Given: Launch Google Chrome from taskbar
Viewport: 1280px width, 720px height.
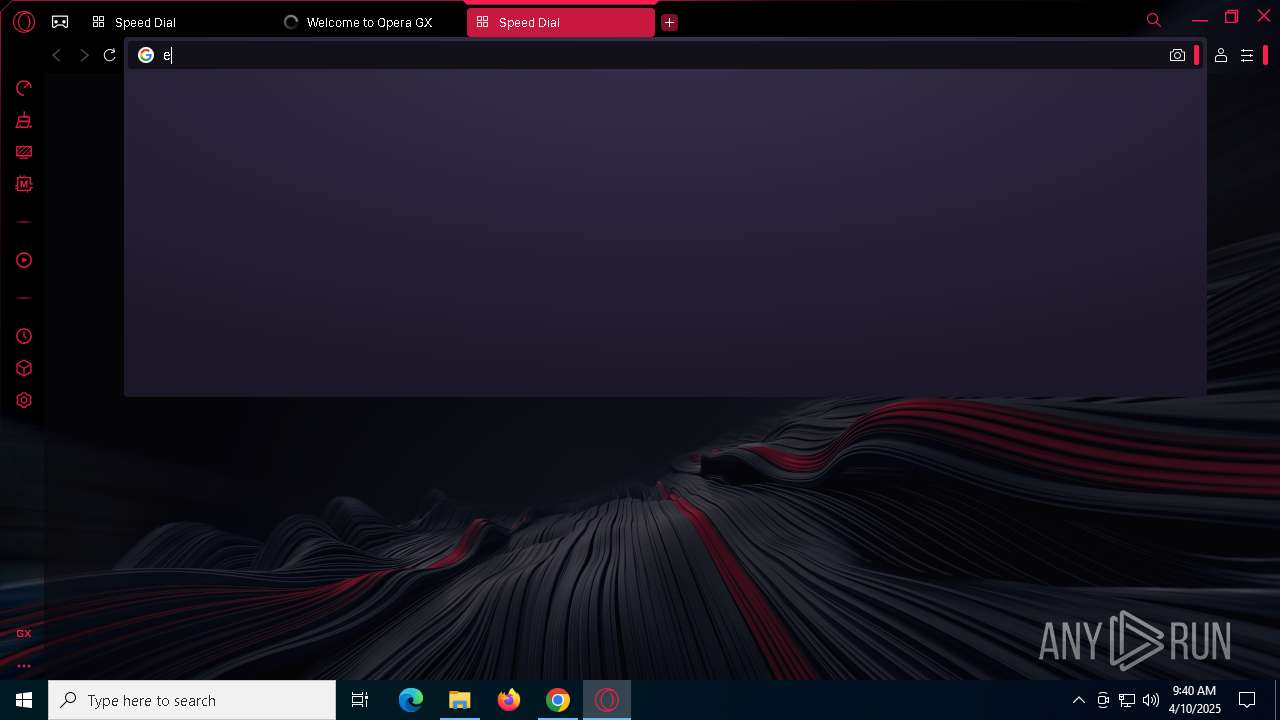Looking at the screenshot, I should point(558,700).
